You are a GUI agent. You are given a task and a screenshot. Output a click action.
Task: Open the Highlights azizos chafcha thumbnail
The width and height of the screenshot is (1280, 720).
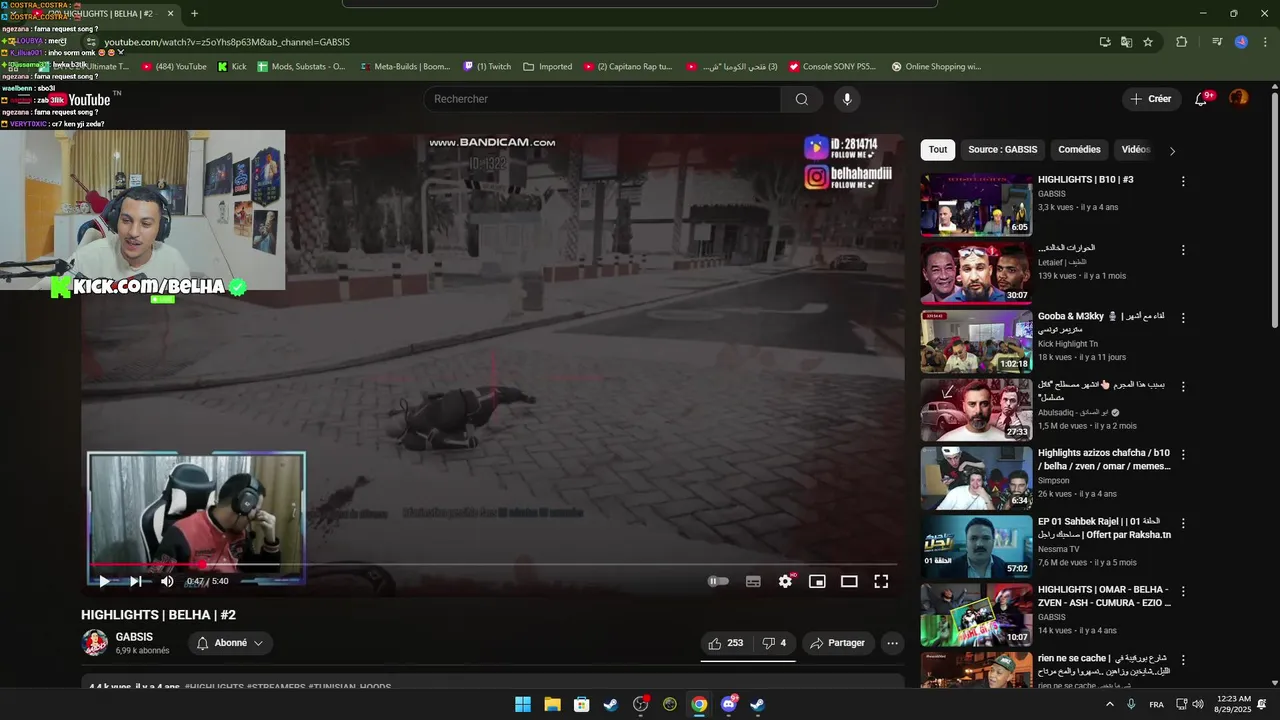[x=976, y=478]
